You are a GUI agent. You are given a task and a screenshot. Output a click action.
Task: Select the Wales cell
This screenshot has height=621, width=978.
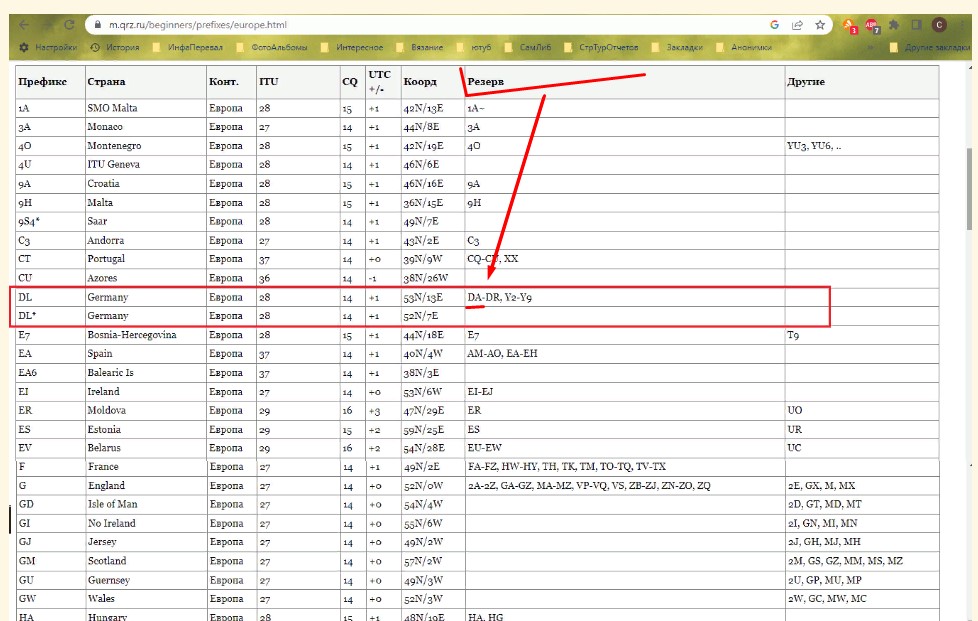(147, 599)
